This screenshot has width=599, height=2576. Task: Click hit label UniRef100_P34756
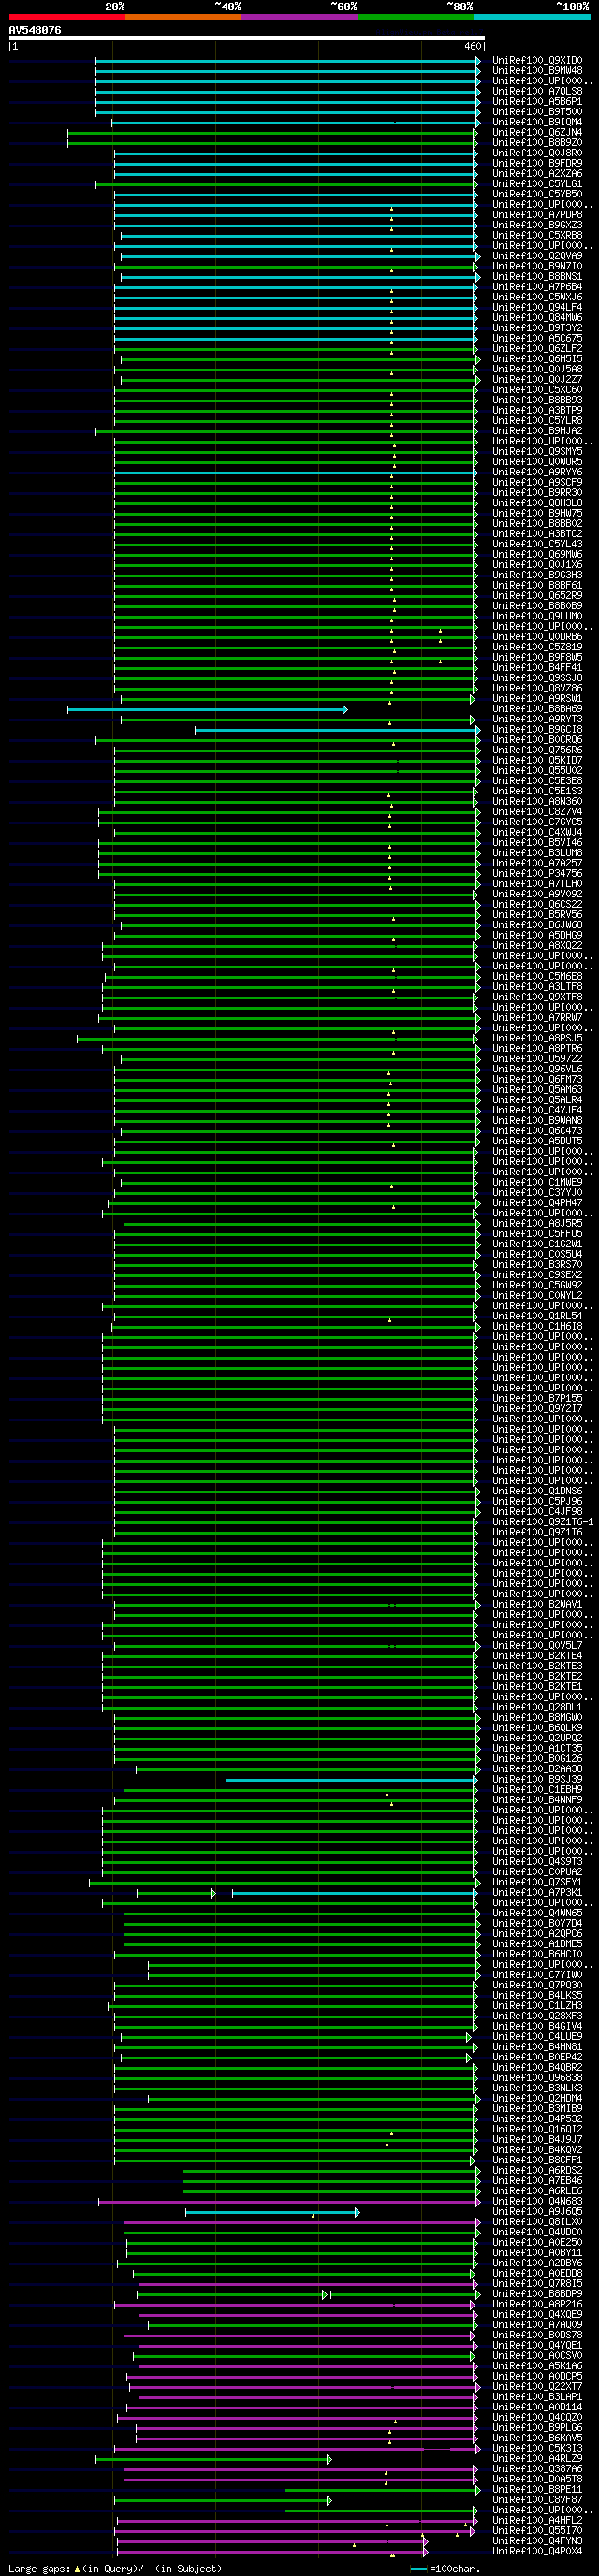[x=537, y=874]
